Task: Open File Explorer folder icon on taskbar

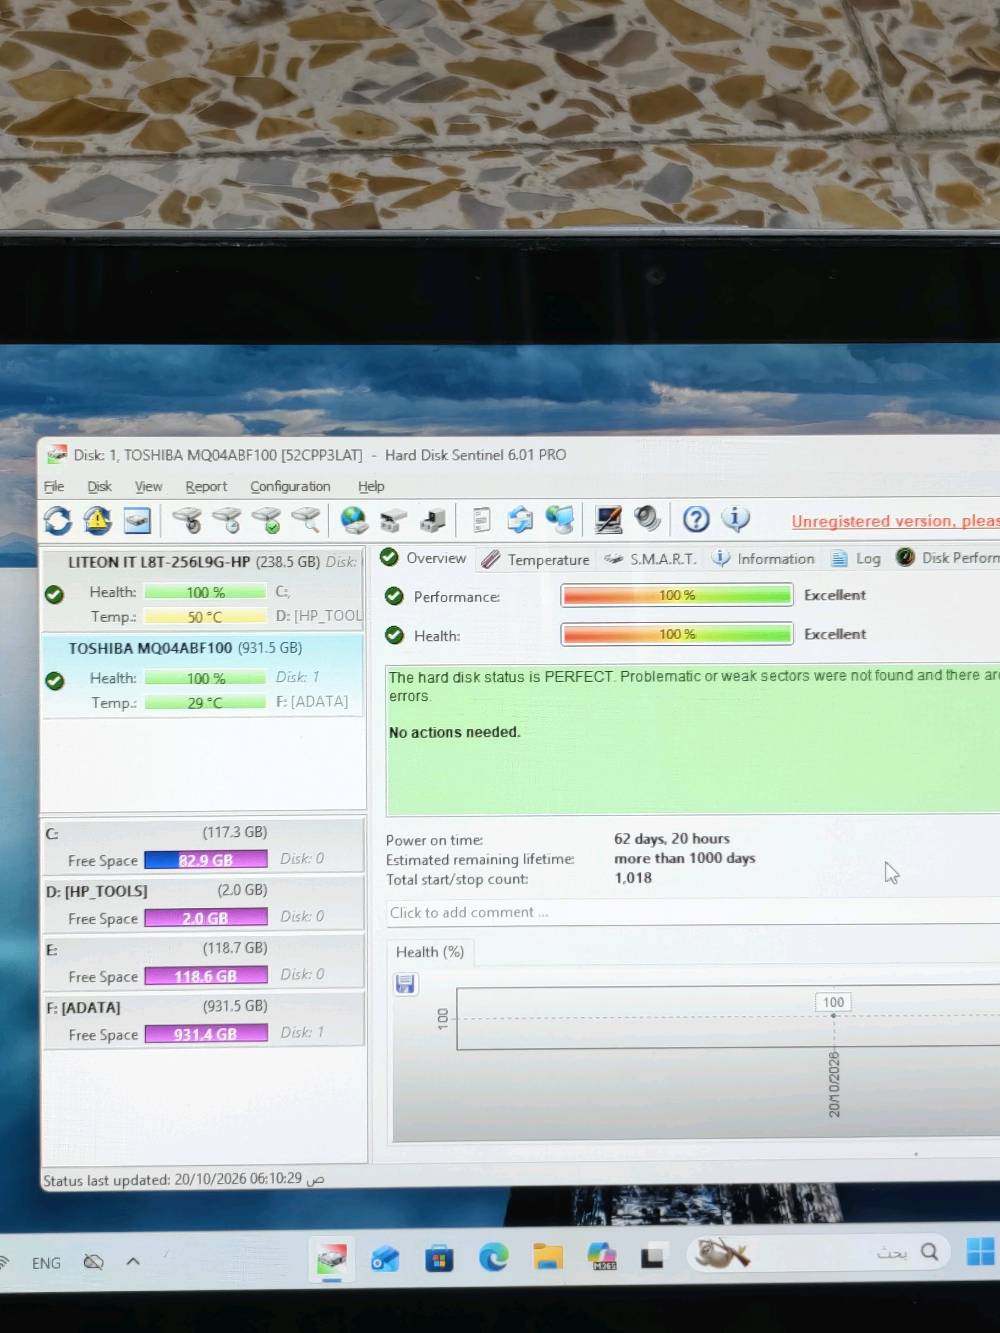Action: coord(548,1256)
